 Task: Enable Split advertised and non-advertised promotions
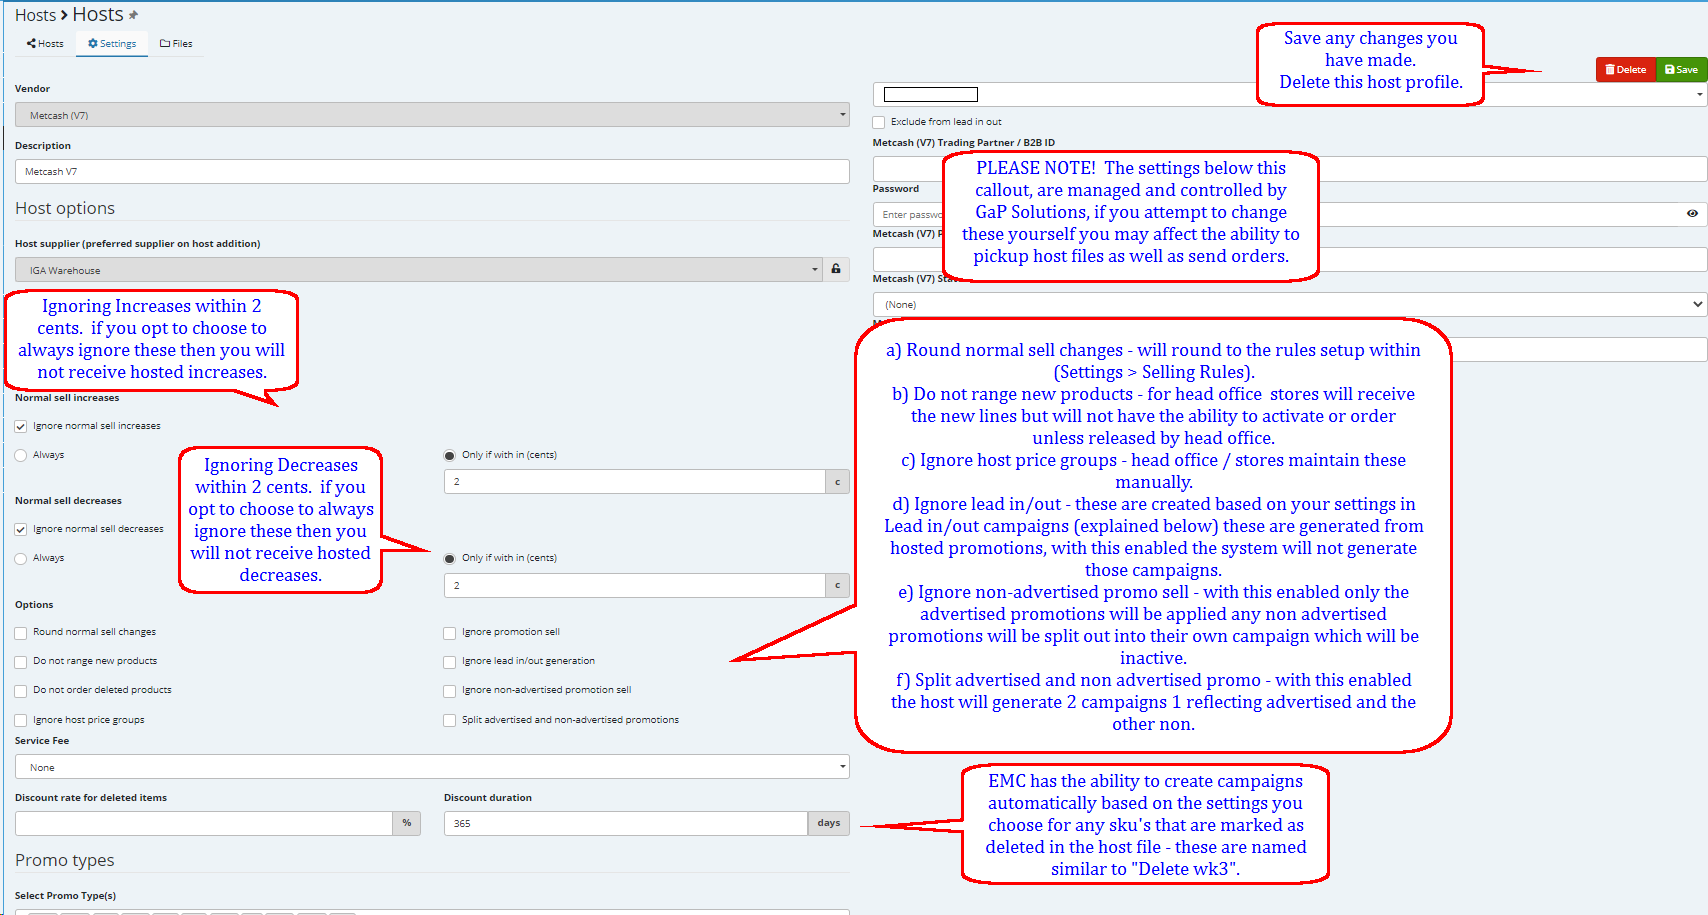click(449, 721)
